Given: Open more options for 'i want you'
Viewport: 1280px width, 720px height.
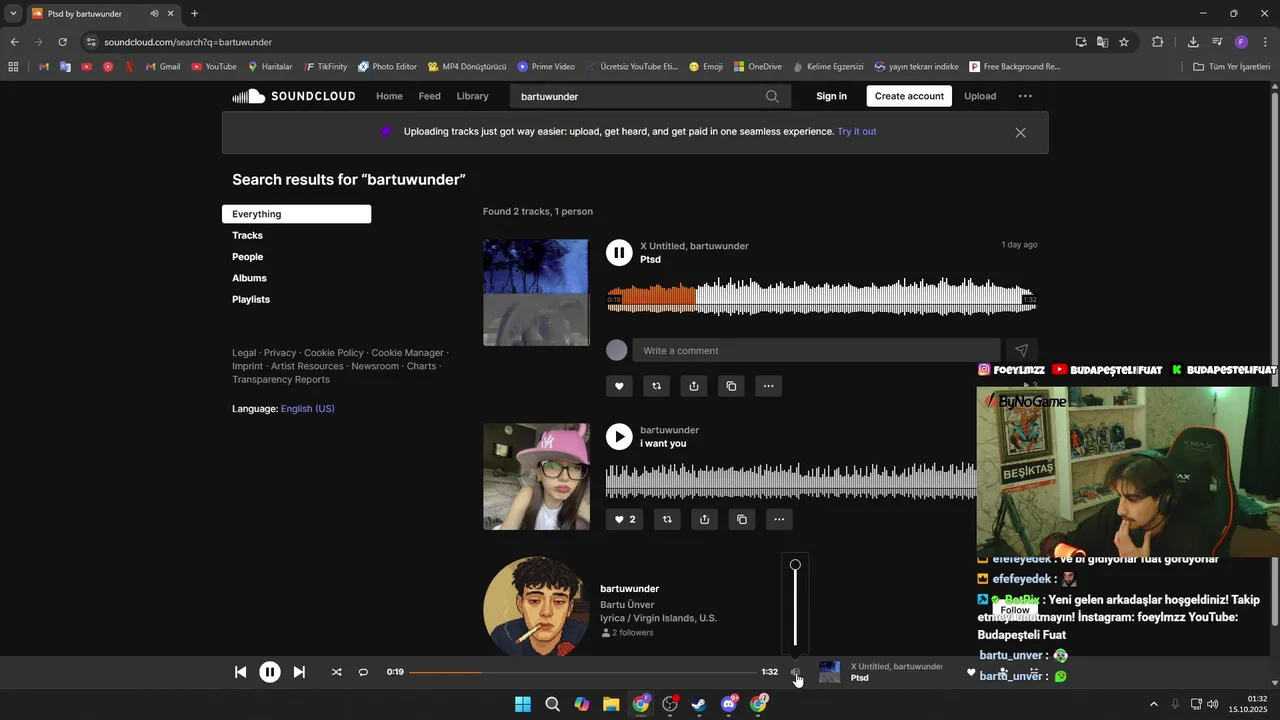Looking at the screenshot, I should [x=778, y=519].
